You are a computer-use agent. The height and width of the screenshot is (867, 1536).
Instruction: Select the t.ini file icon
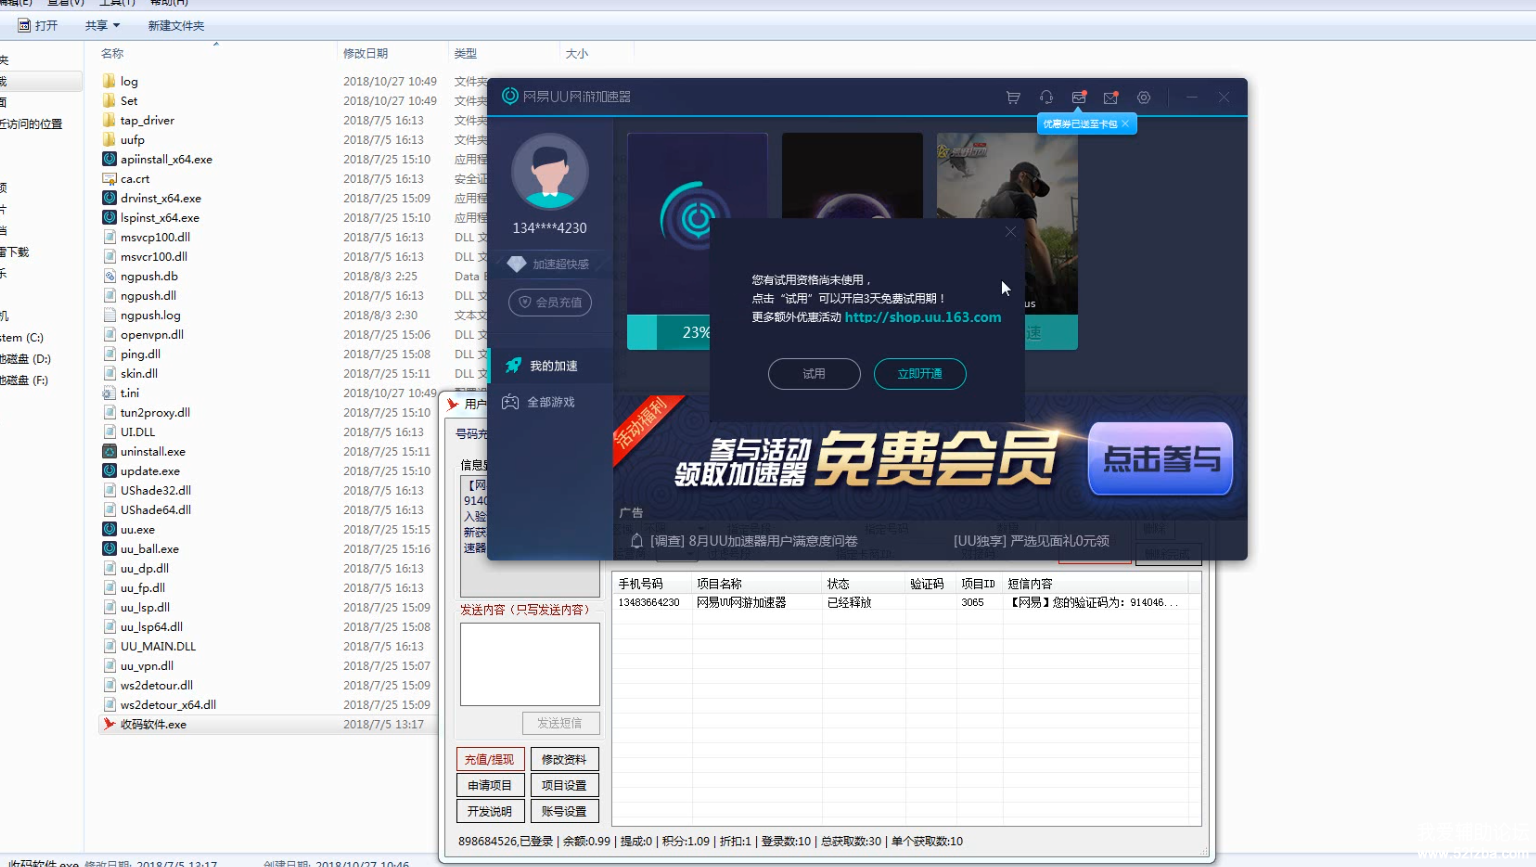pyautogui.click(x=110, y=393)
